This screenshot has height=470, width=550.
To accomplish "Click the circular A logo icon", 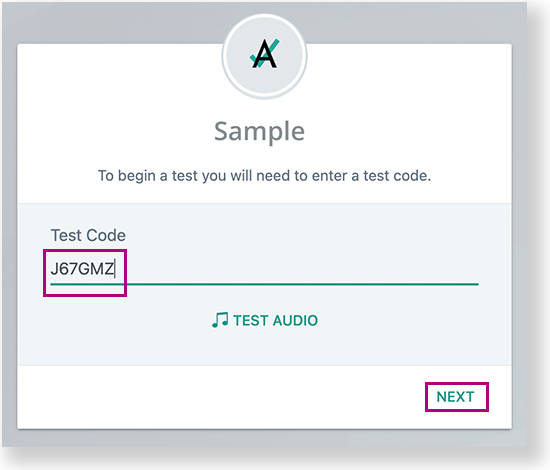I will click(x=264, y=56).
